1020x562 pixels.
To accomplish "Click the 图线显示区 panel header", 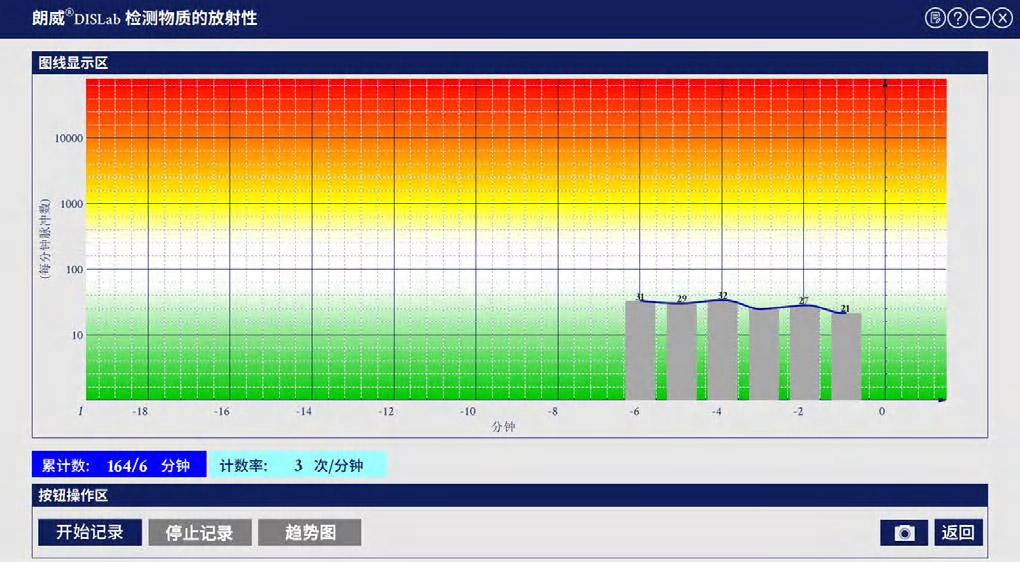I will pyautogui.click(x=73, y=63).
